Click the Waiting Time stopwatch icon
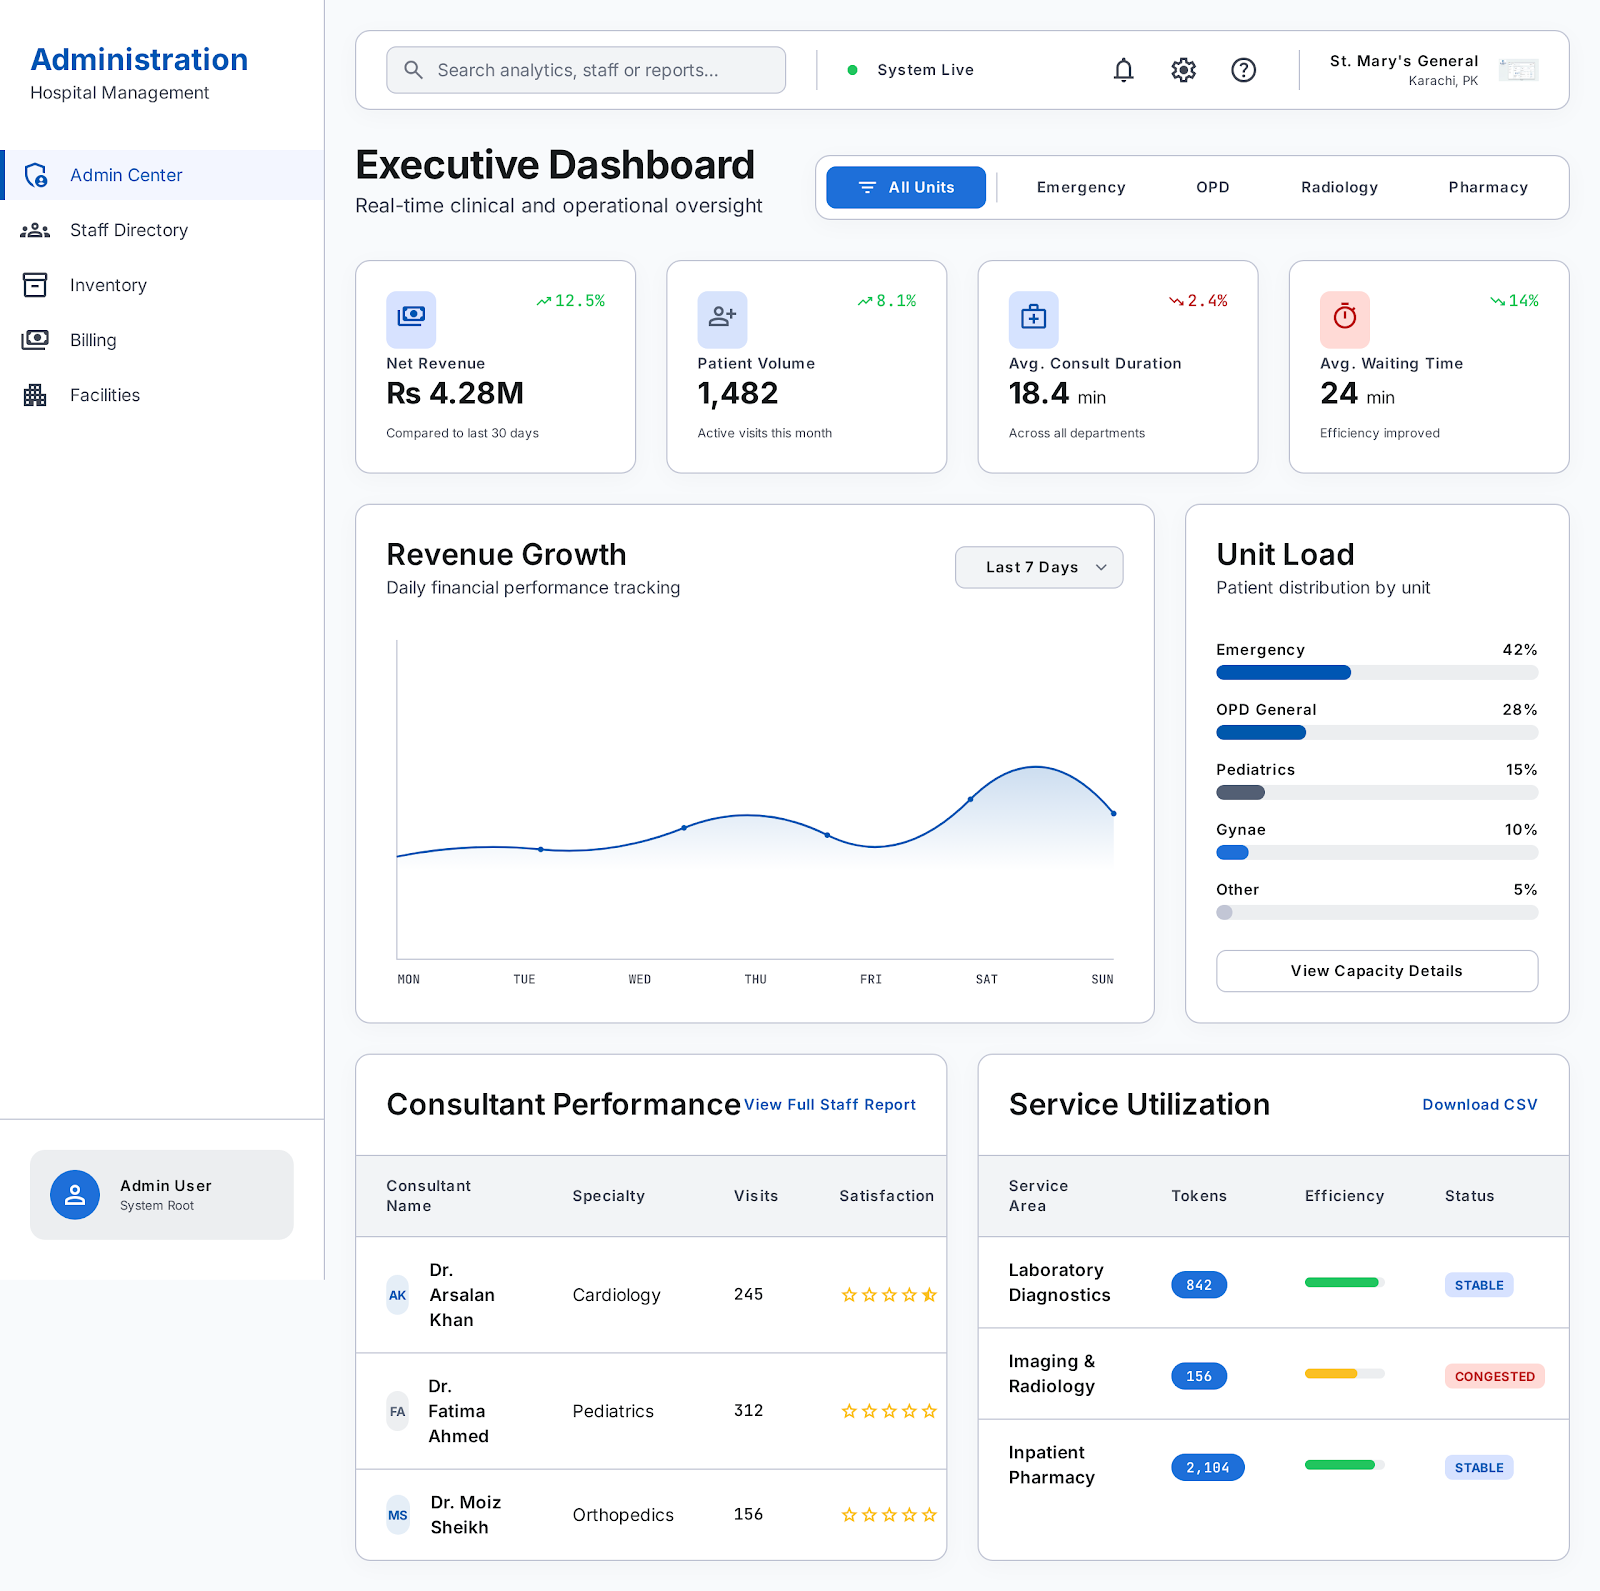 click(1345, 317)
